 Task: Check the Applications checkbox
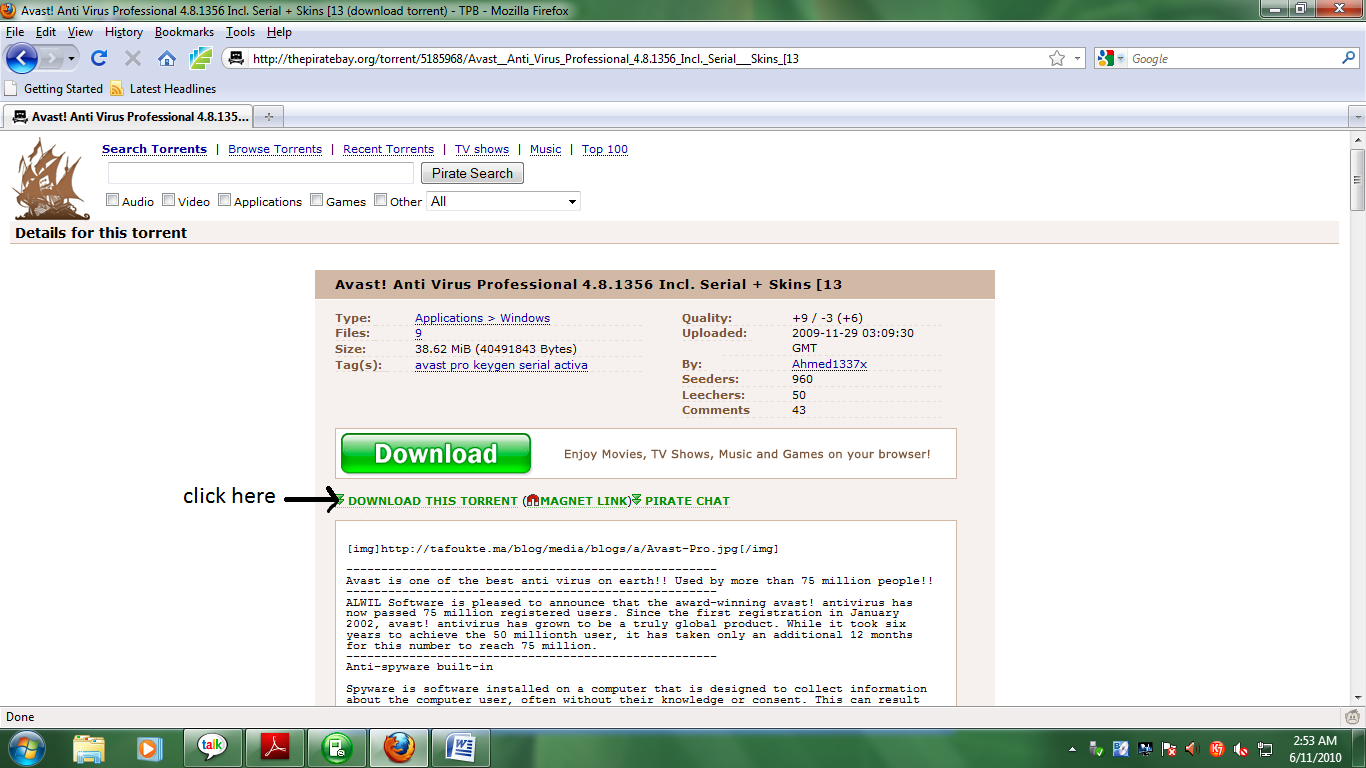pyautogui.click(x=225, y=200)
